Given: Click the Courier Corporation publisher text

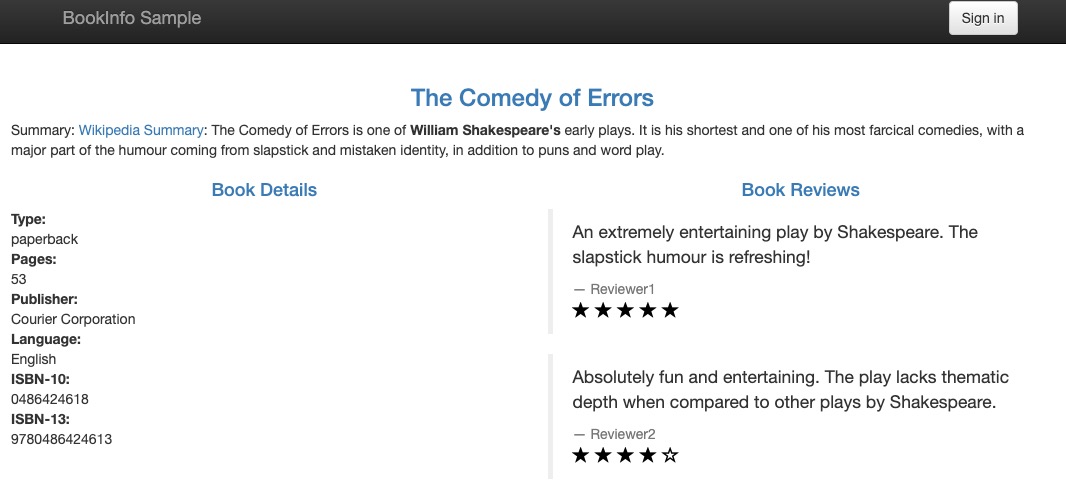Looking at the screenshot, I should pyautogui.click(x=73, y=319).
